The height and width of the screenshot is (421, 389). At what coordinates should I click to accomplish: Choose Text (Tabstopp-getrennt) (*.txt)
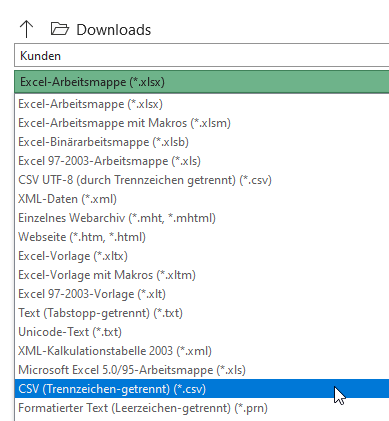[x=202, y=313]
